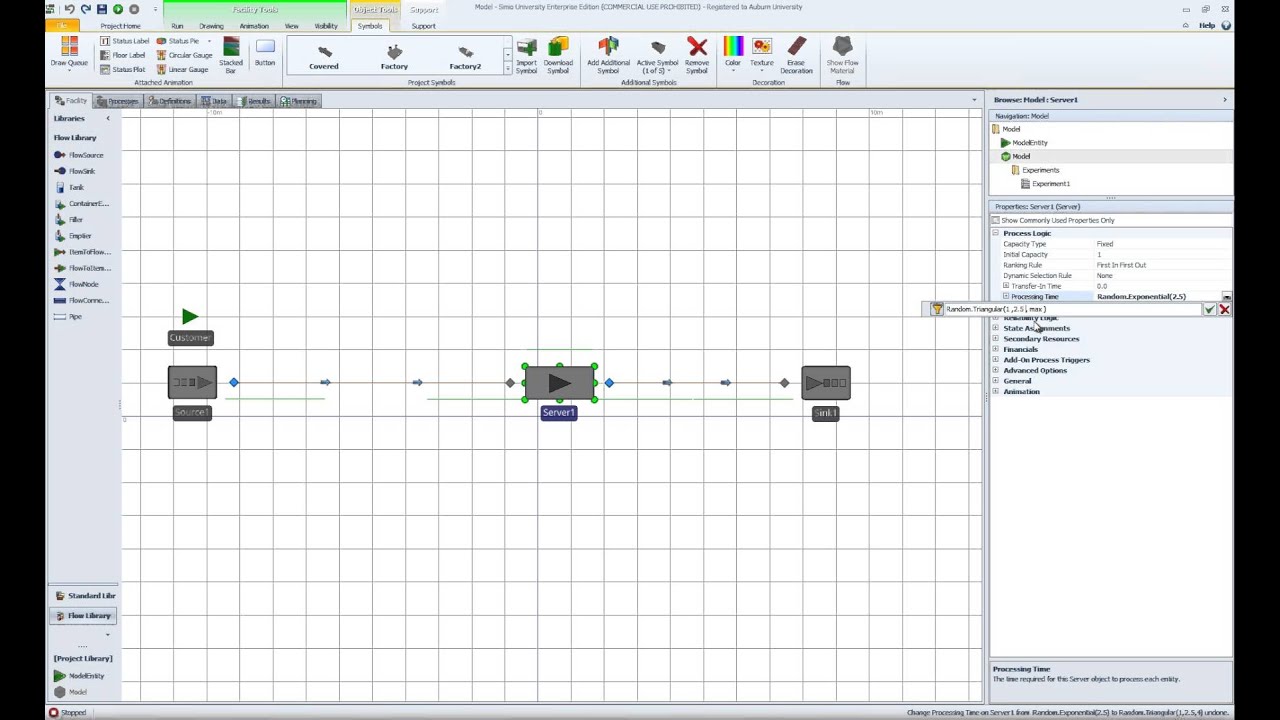The image size is (1280, 720).
Task: Open the Texture decoration dropdown
Action: click(x=762, y=53)
